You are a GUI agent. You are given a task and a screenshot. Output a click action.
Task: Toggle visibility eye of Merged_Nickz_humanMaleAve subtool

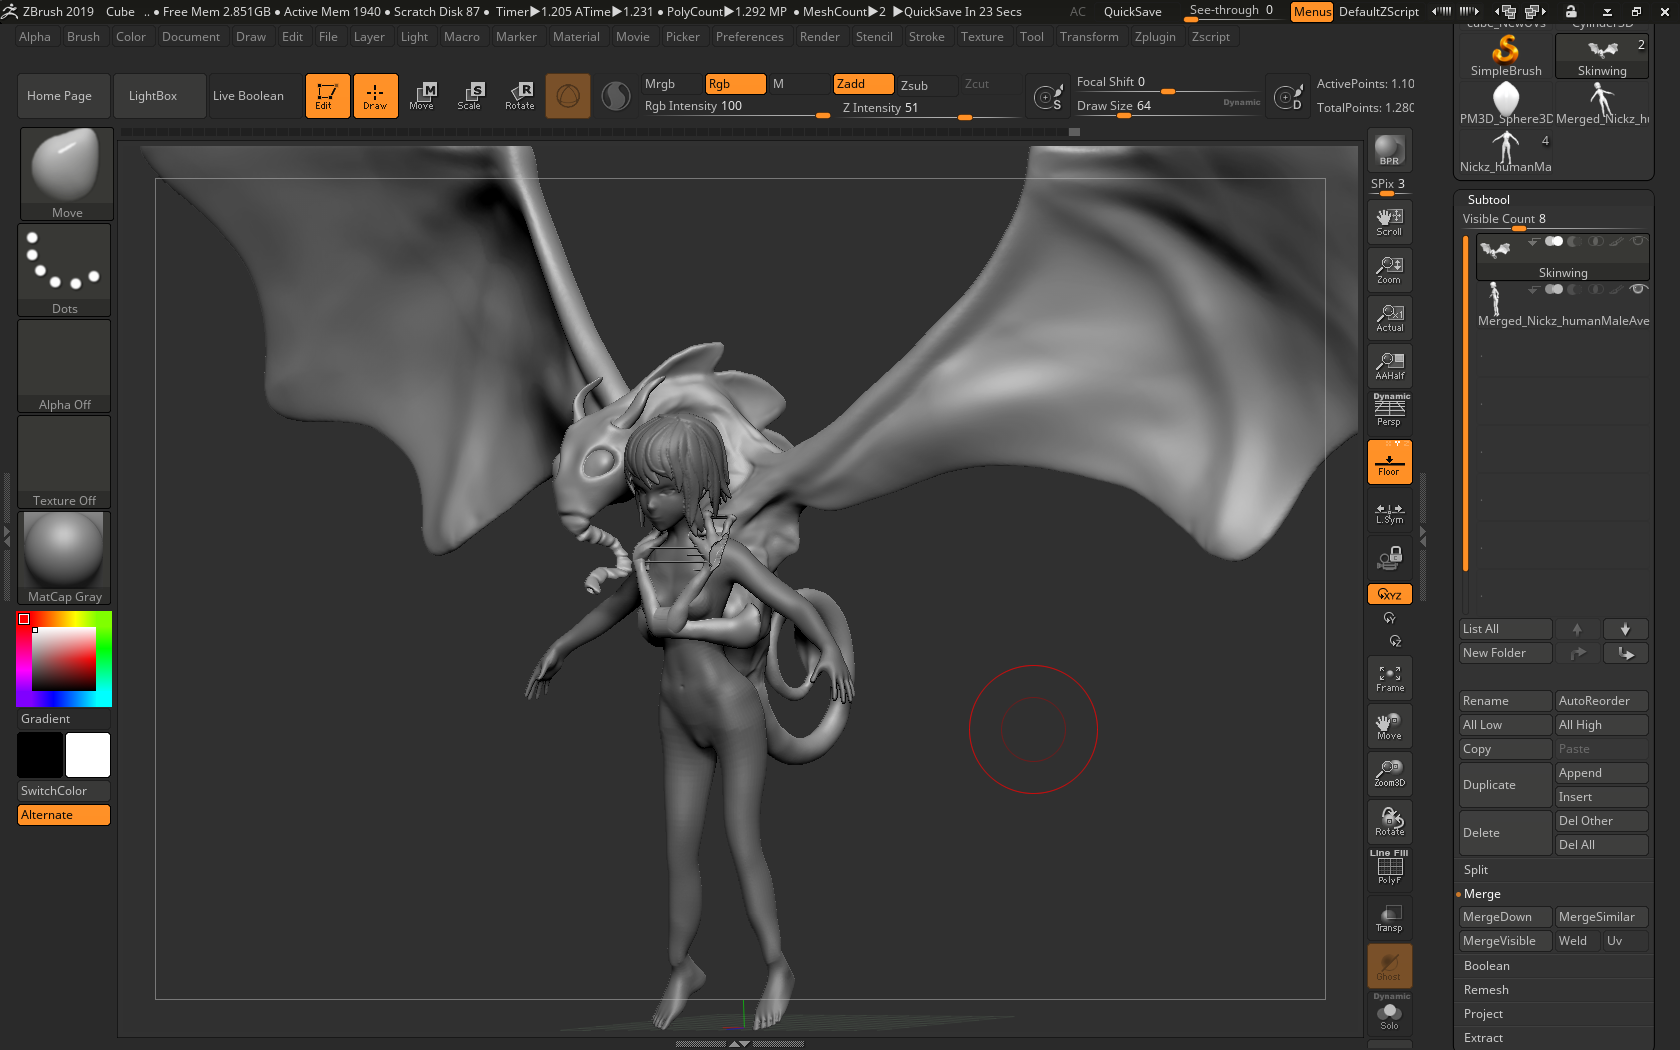(1638, 289)
